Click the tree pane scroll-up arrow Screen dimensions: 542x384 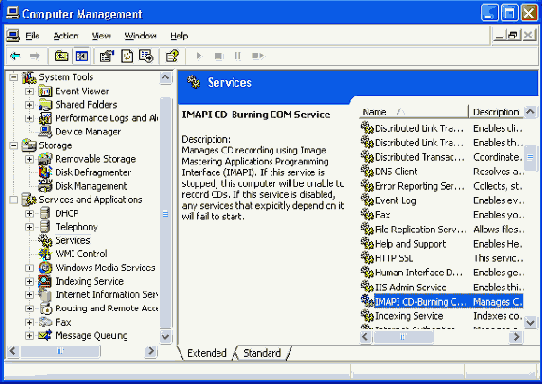[166, 78]
